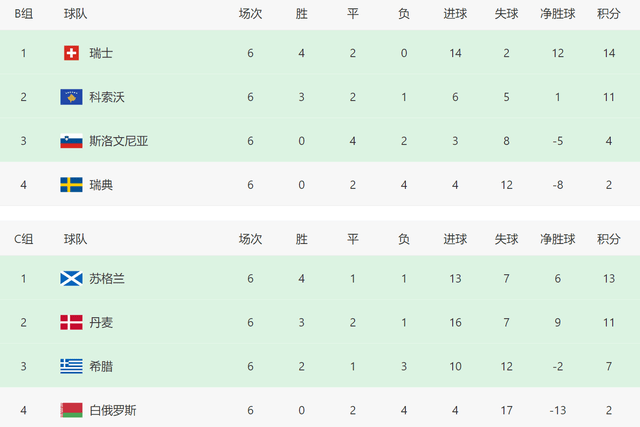Screen dimensions: 640x427
Task: Click the Denmark flag icon
Action: [71, 322]
